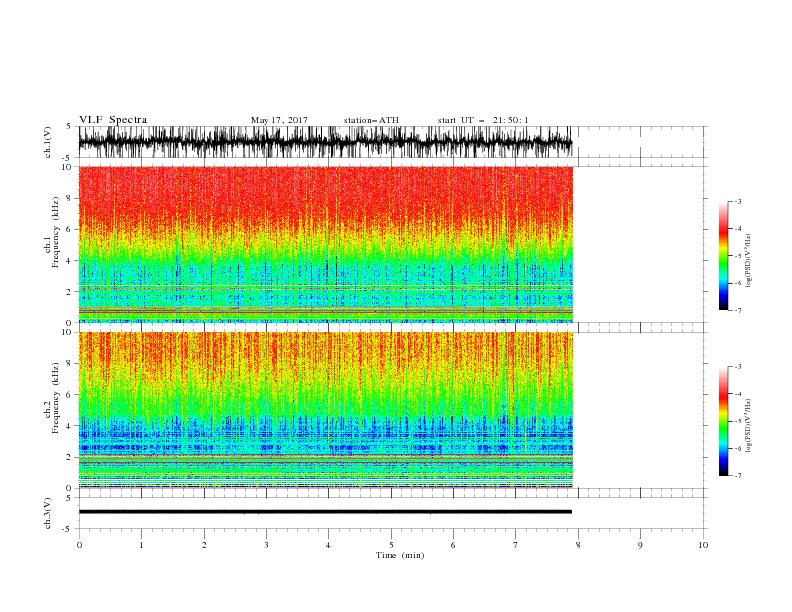Click the "10" kHz tick of ch.1 frequency axis
792x612 pixels.
(67, 167)
